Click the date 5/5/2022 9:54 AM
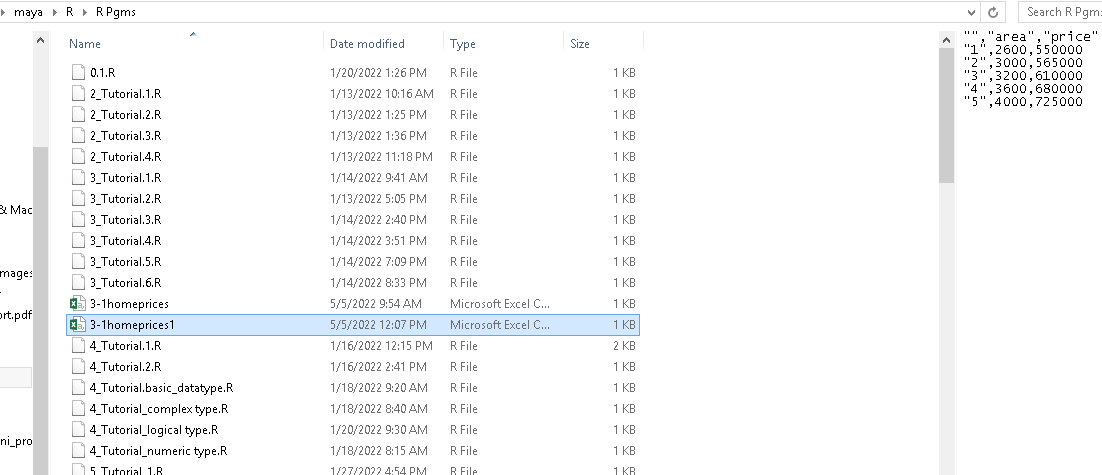 [376, 304]
